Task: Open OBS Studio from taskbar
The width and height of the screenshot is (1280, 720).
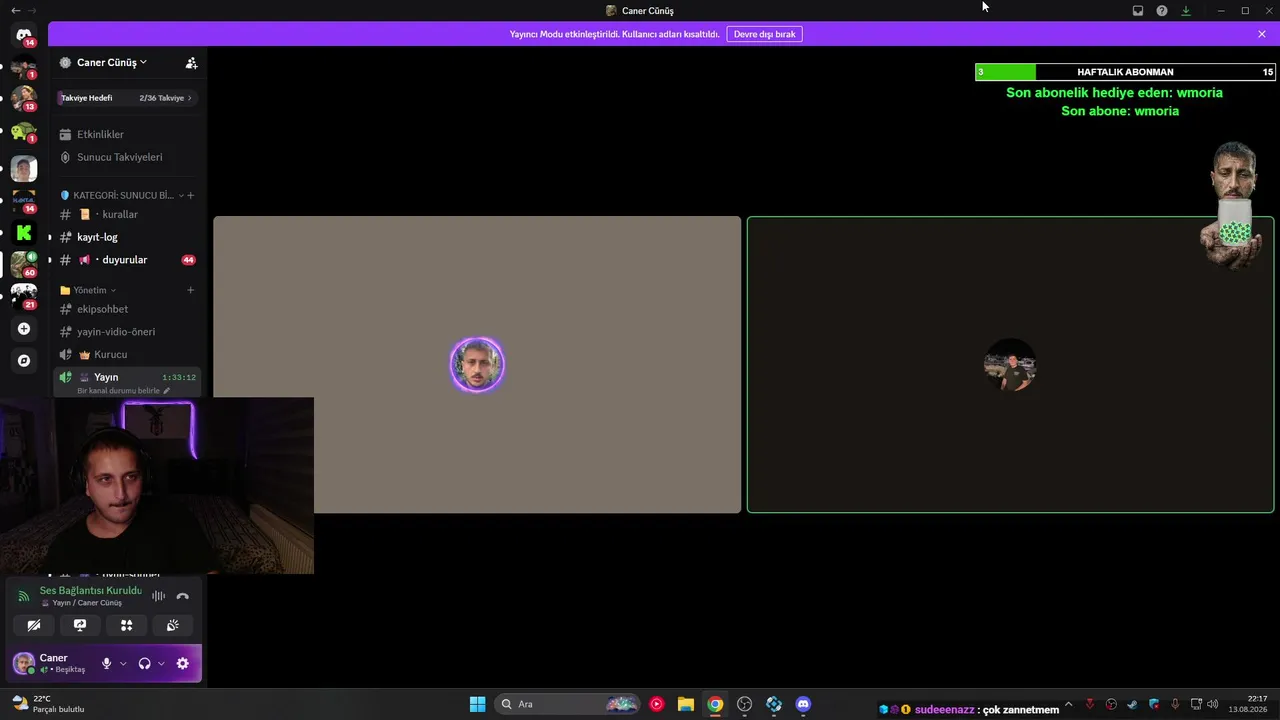Action: 744,704
